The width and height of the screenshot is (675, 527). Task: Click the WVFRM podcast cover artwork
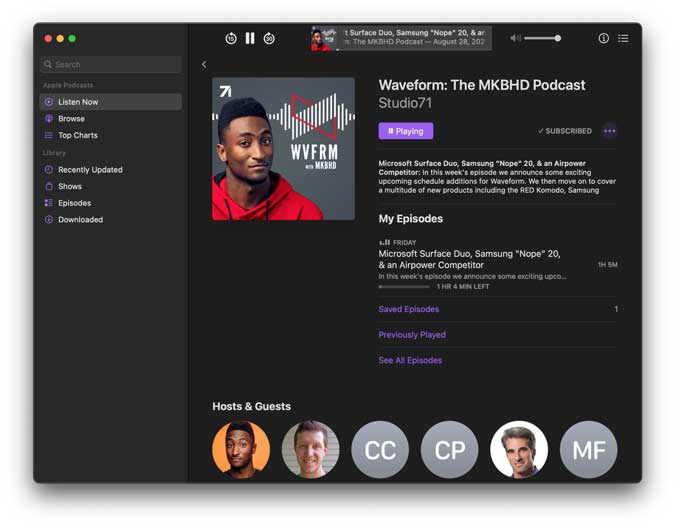(283, 149)
